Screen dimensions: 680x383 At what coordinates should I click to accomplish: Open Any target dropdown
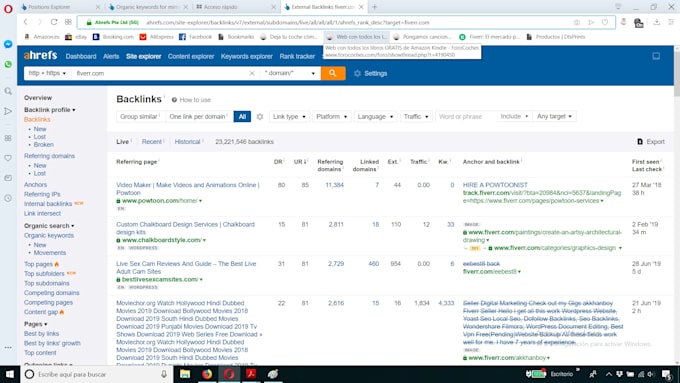click(554, 116)
